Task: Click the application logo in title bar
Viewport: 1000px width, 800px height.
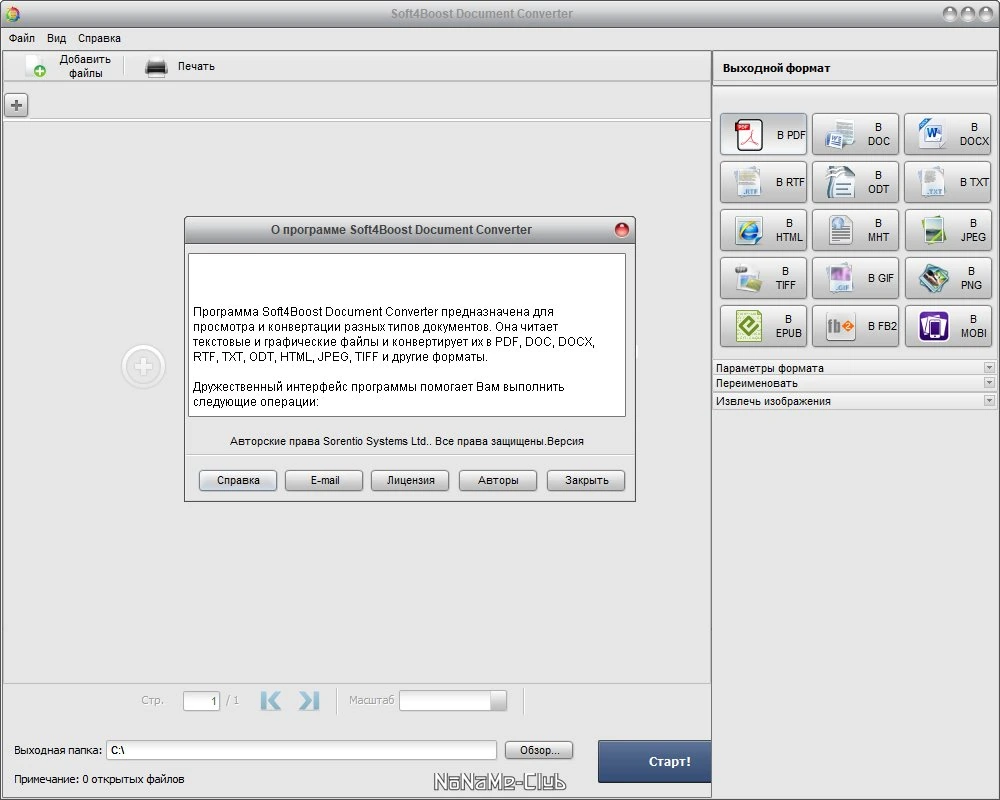Action: 13,13
